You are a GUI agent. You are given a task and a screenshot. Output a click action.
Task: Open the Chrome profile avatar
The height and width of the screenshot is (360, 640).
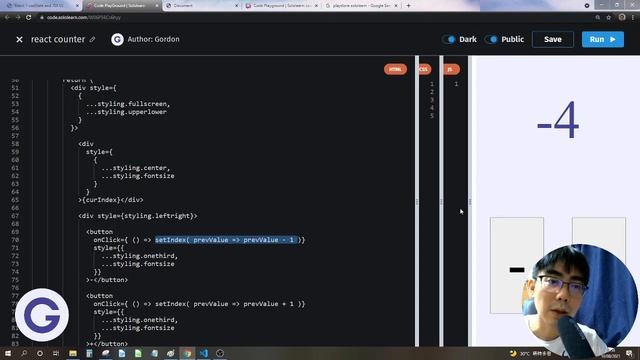click(x=622, y=17)
